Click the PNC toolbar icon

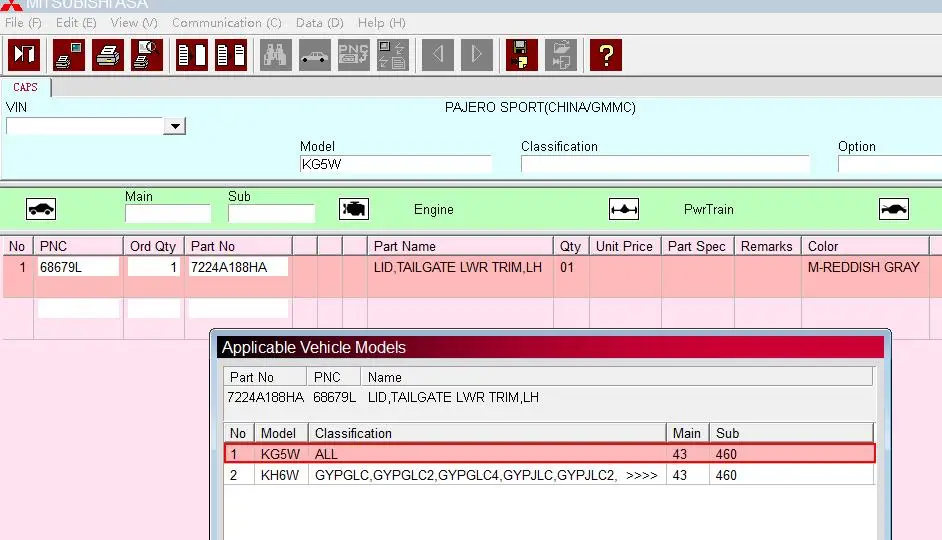pyautogui.click(x=354, y=55)
